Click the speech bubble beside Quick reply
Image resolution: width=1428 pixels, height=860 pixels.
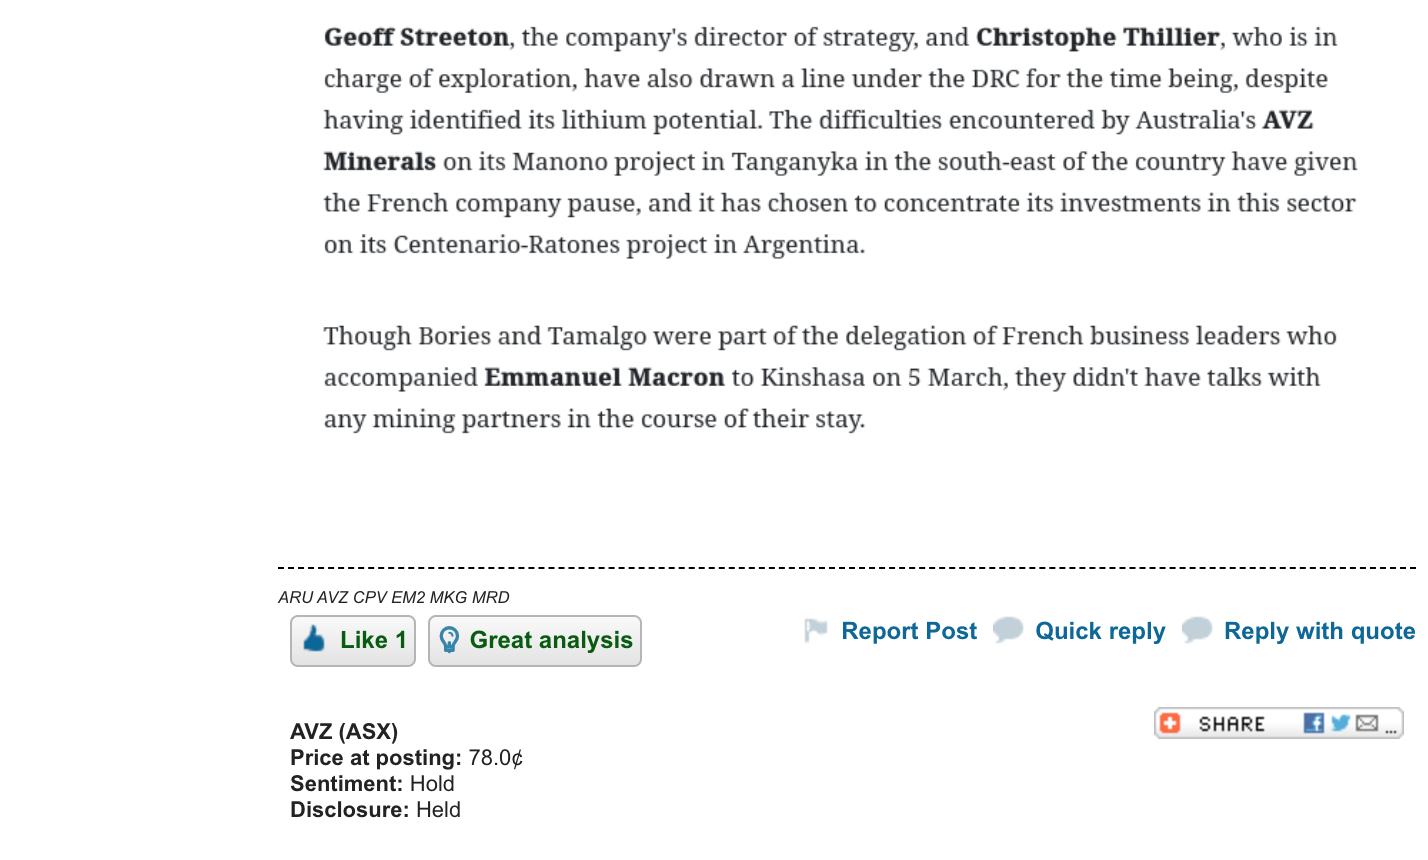1008,630
